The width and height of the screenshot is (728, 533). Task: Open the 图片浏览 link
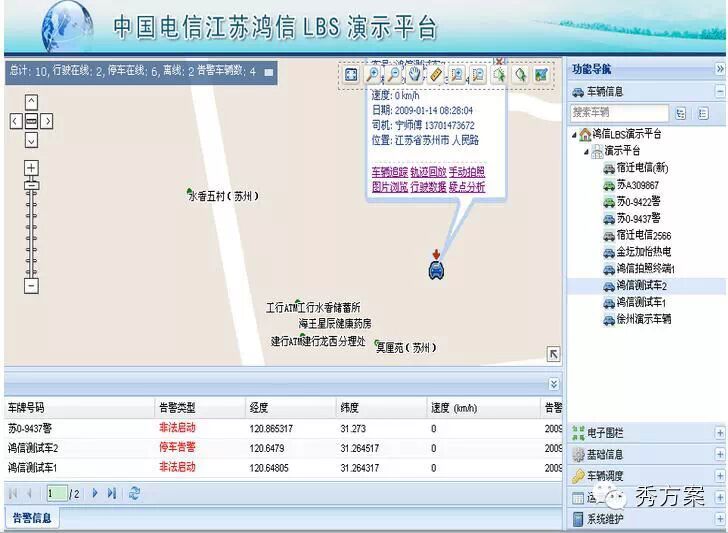(x=390, y=187)
